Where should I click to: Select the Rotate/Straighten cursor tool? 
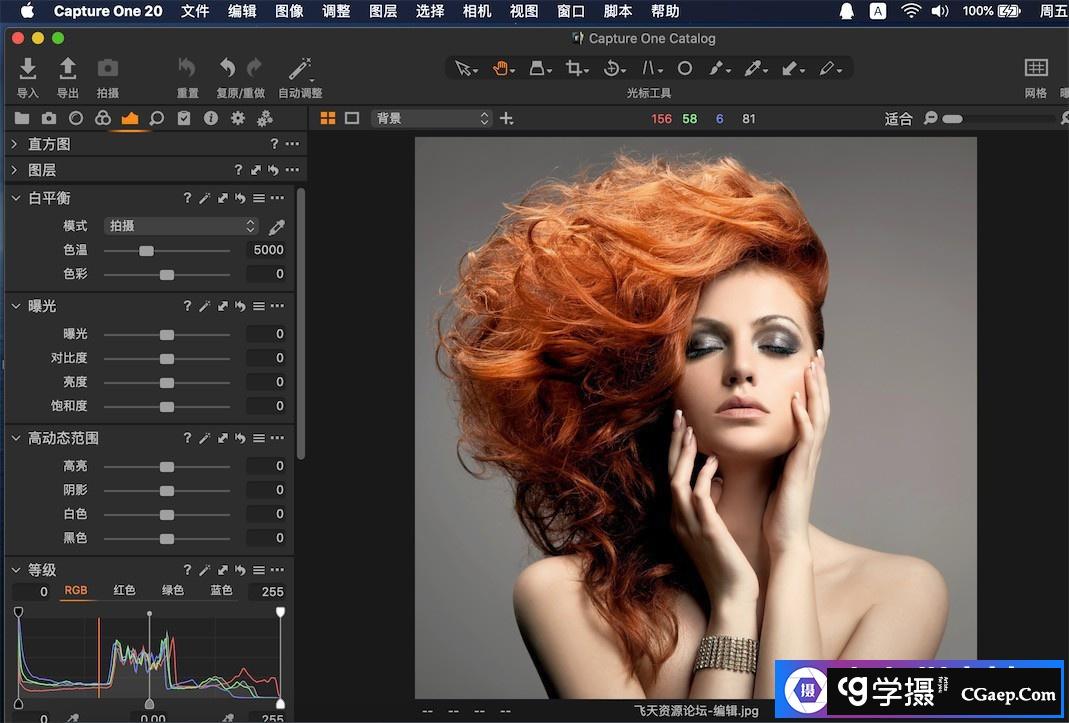pyautogui.click(x=612, y=68)
